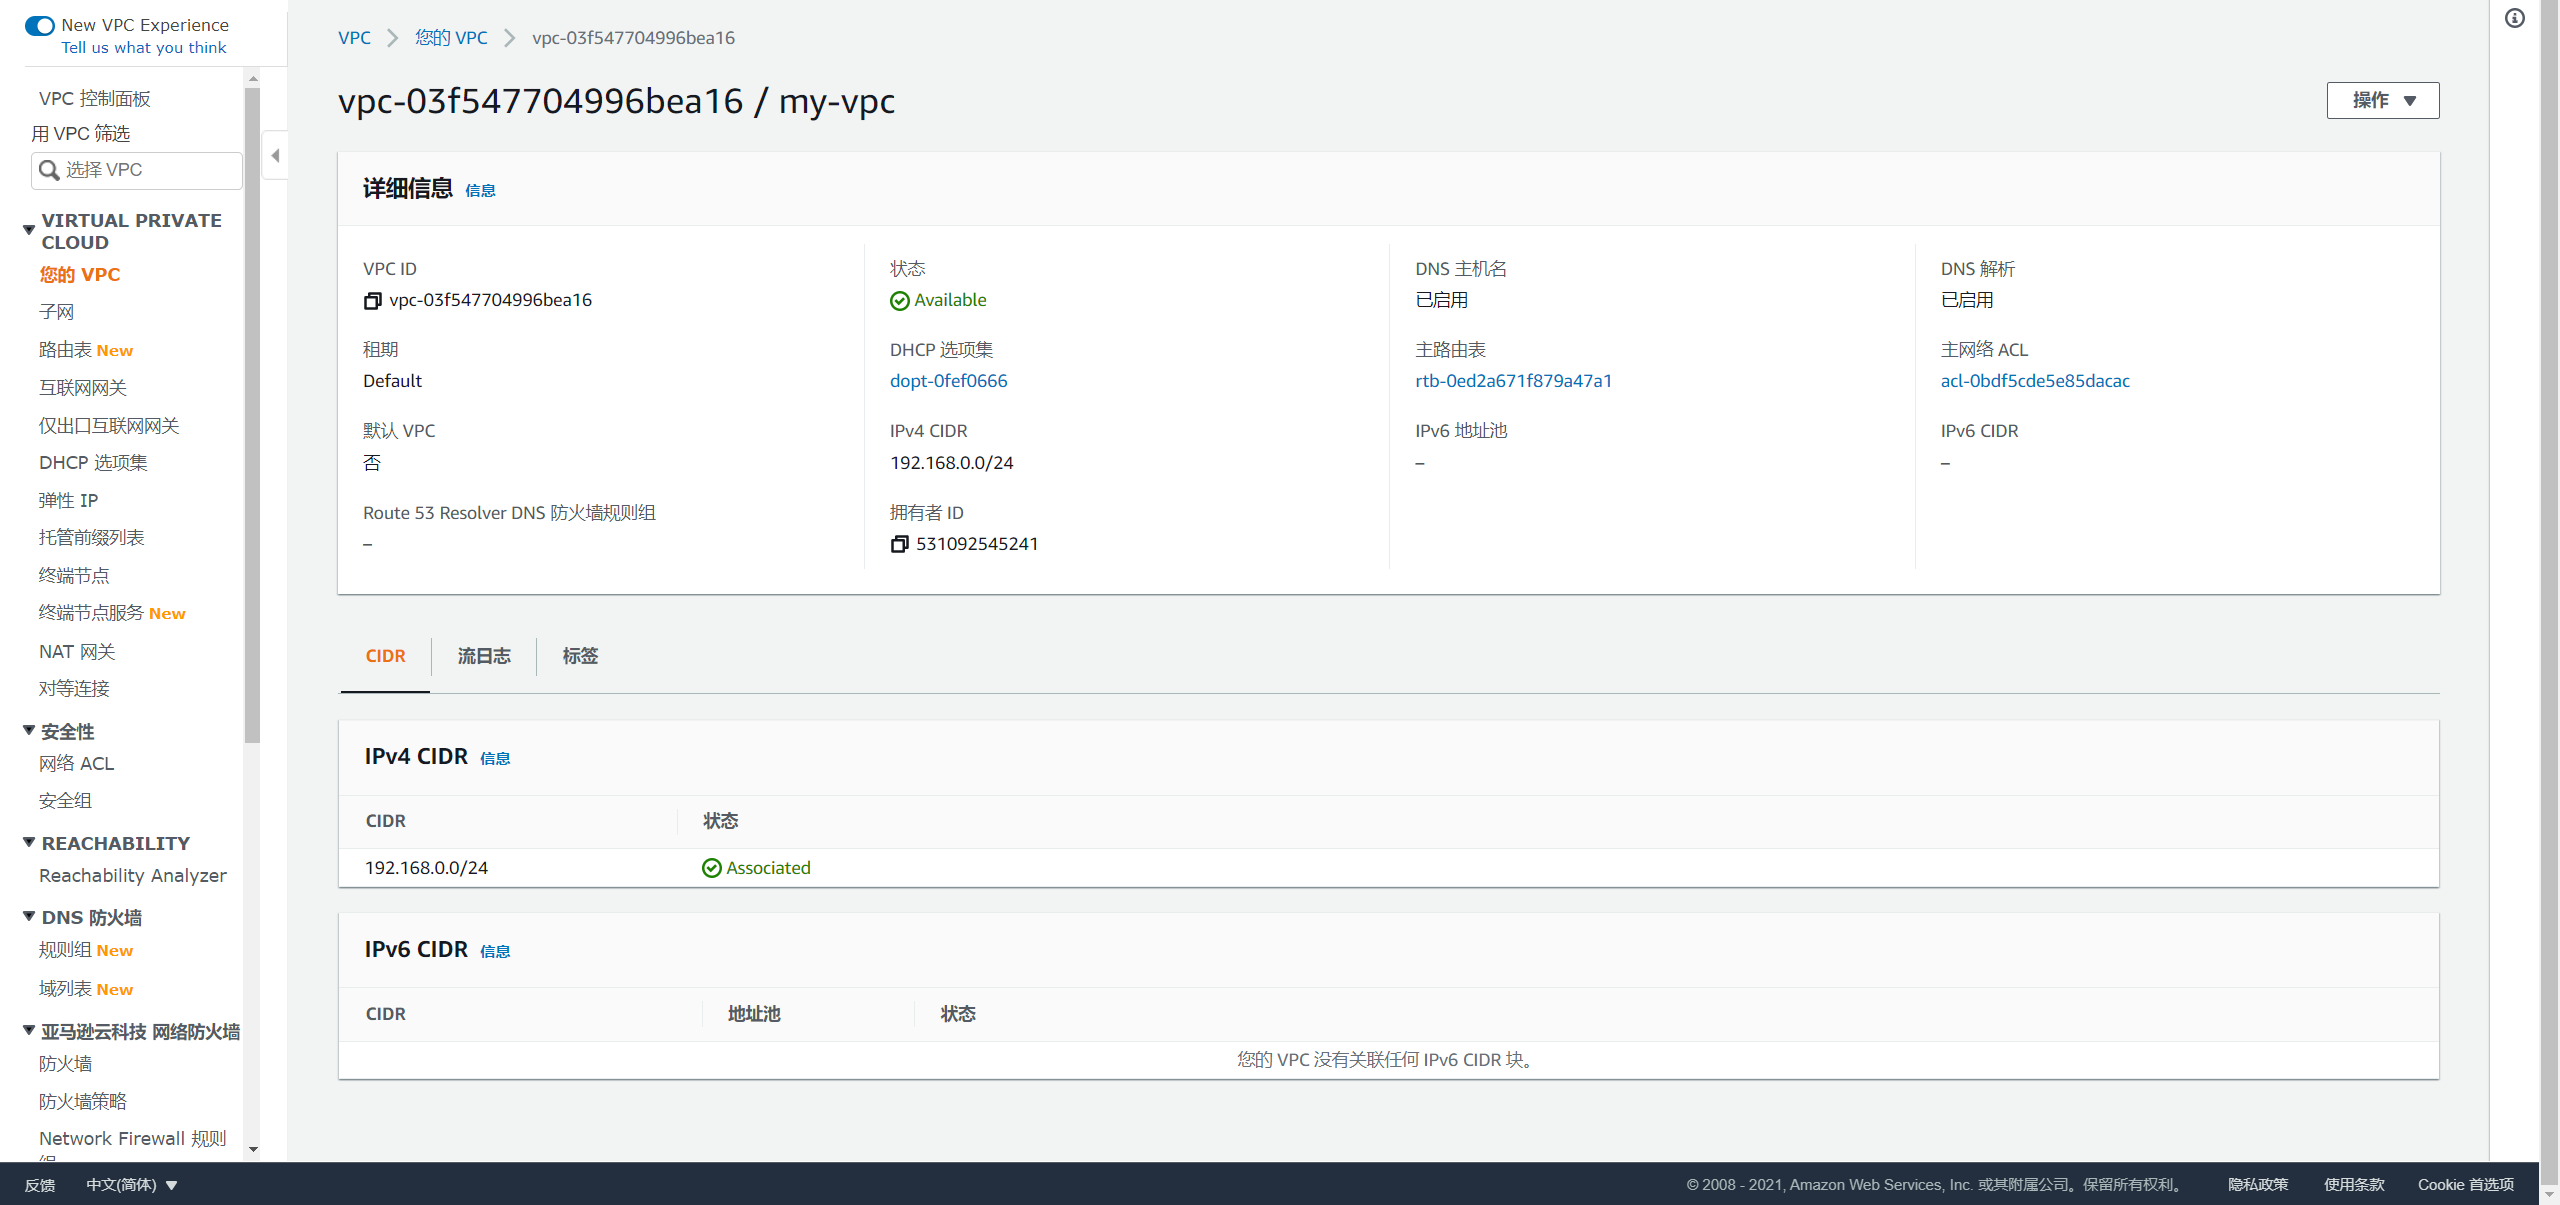Open the 使用条款 footer link
The height and width of the screenshot is (1205, 2560).
tap(2354, 1185)
